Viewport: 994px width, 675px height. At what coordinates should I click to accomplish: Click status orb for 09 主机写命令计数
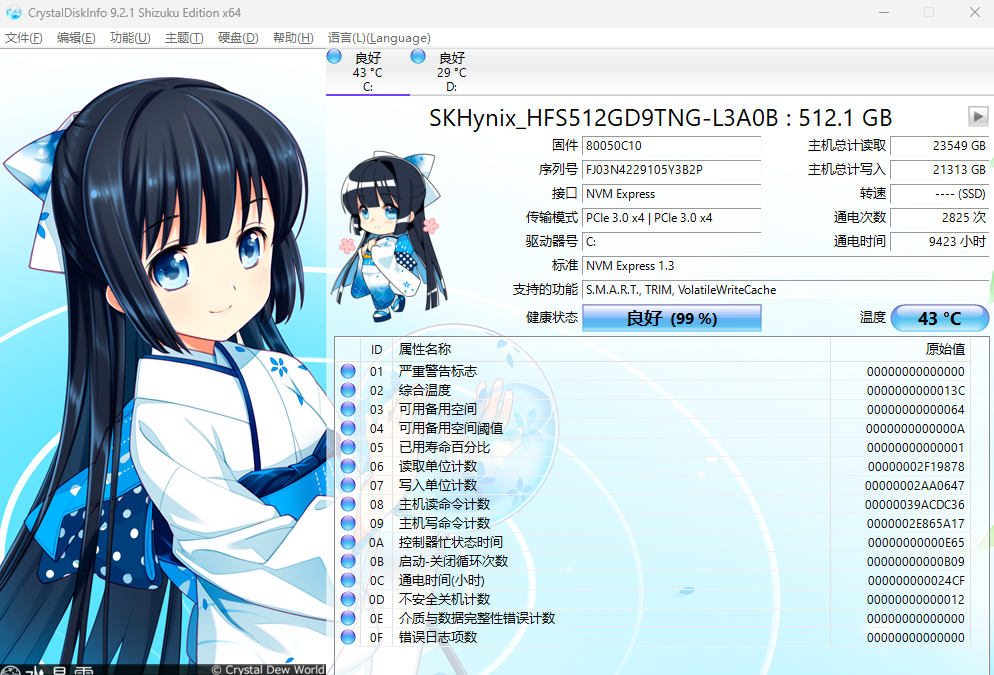[348, 523]
